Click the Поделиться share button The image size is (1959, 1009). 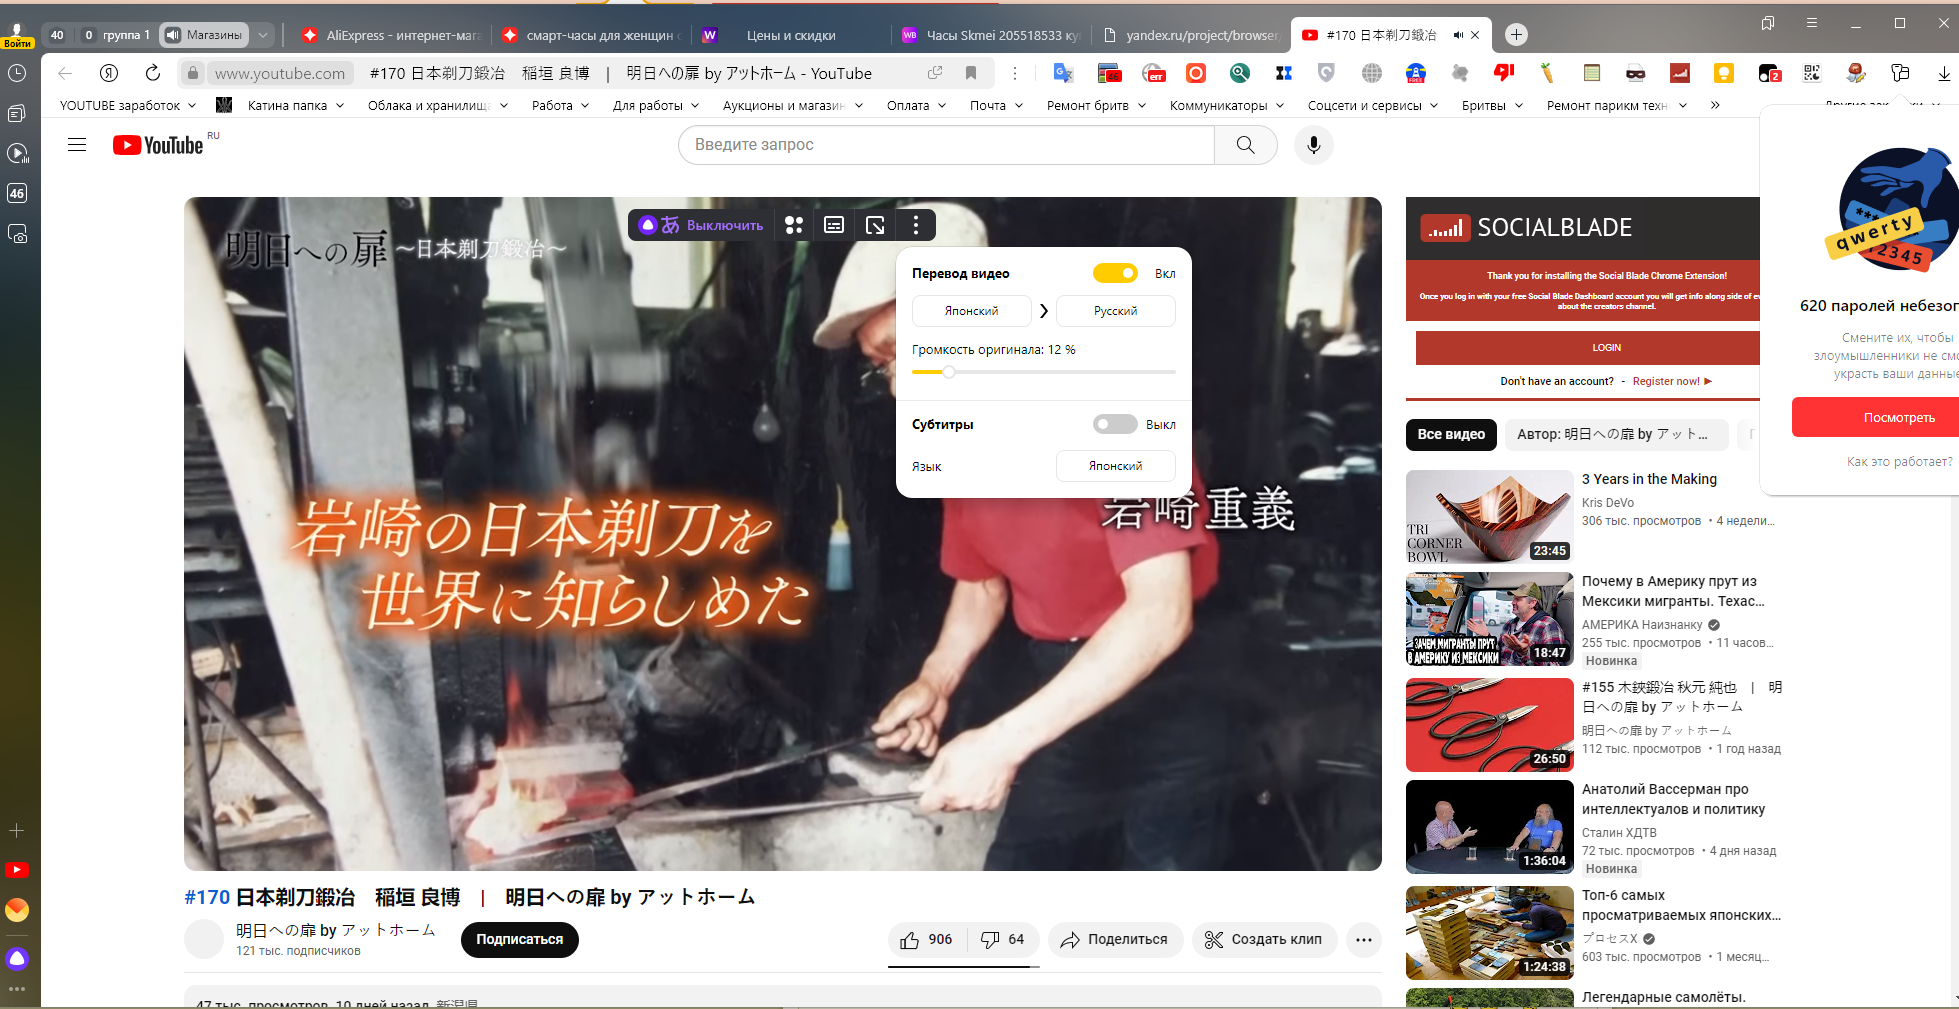tap(1115, 939)
